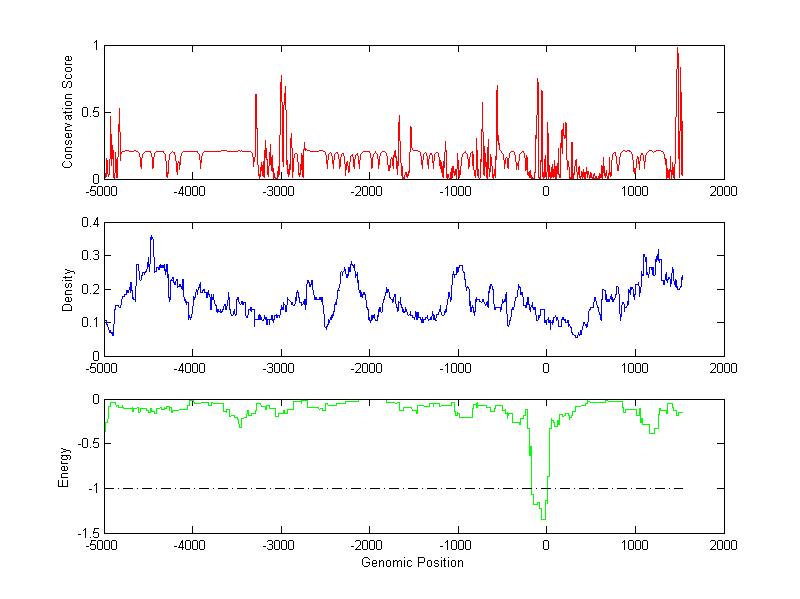The height and width of the screenshot is (599, 800).
Task: Click the "0.5" tick label on Conservation Score axis
Action: coord(89,112)
